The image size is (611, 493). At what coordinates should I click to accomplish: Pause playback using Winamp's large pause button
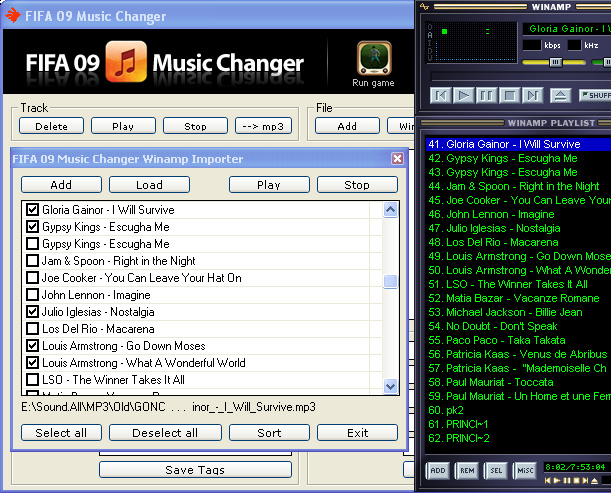(x=486, y=95)
